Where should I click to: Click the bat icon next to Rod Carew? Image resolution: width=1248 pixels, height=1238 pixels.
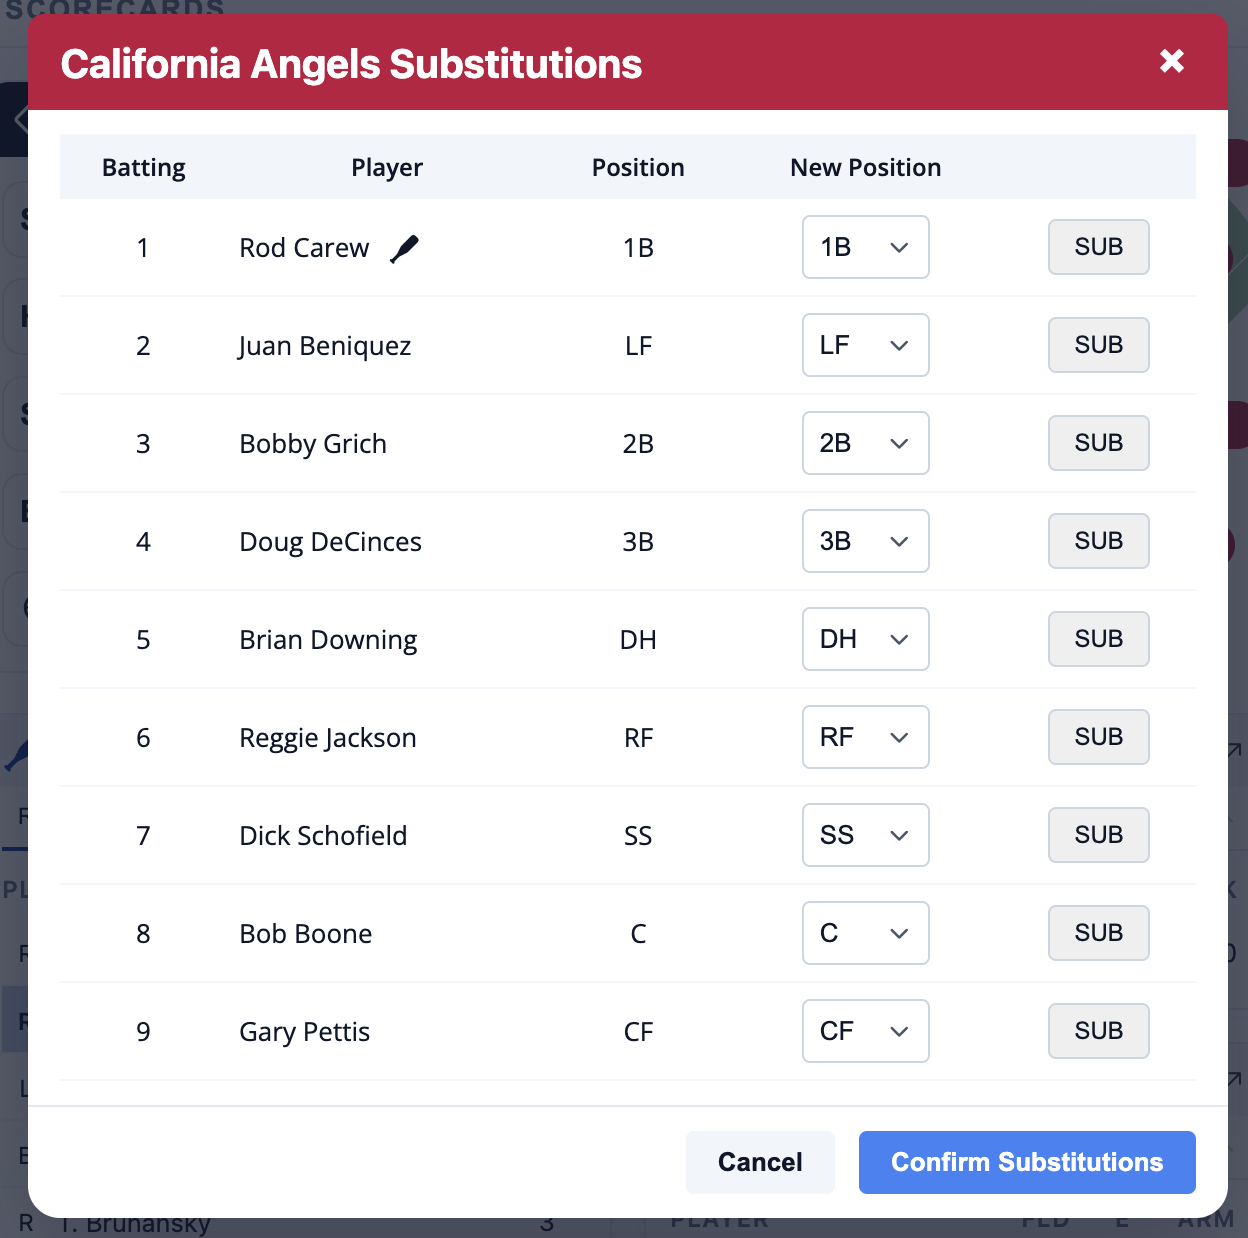[x=404, y=247]
